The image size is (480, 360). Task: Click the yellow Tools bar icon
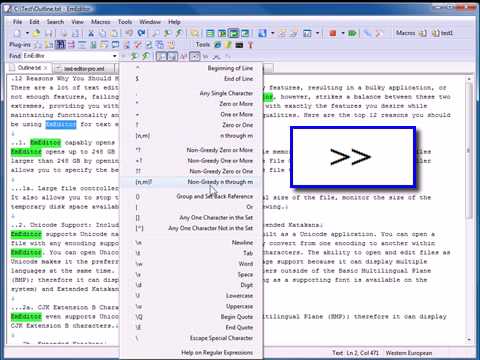[x=228, y=44]
